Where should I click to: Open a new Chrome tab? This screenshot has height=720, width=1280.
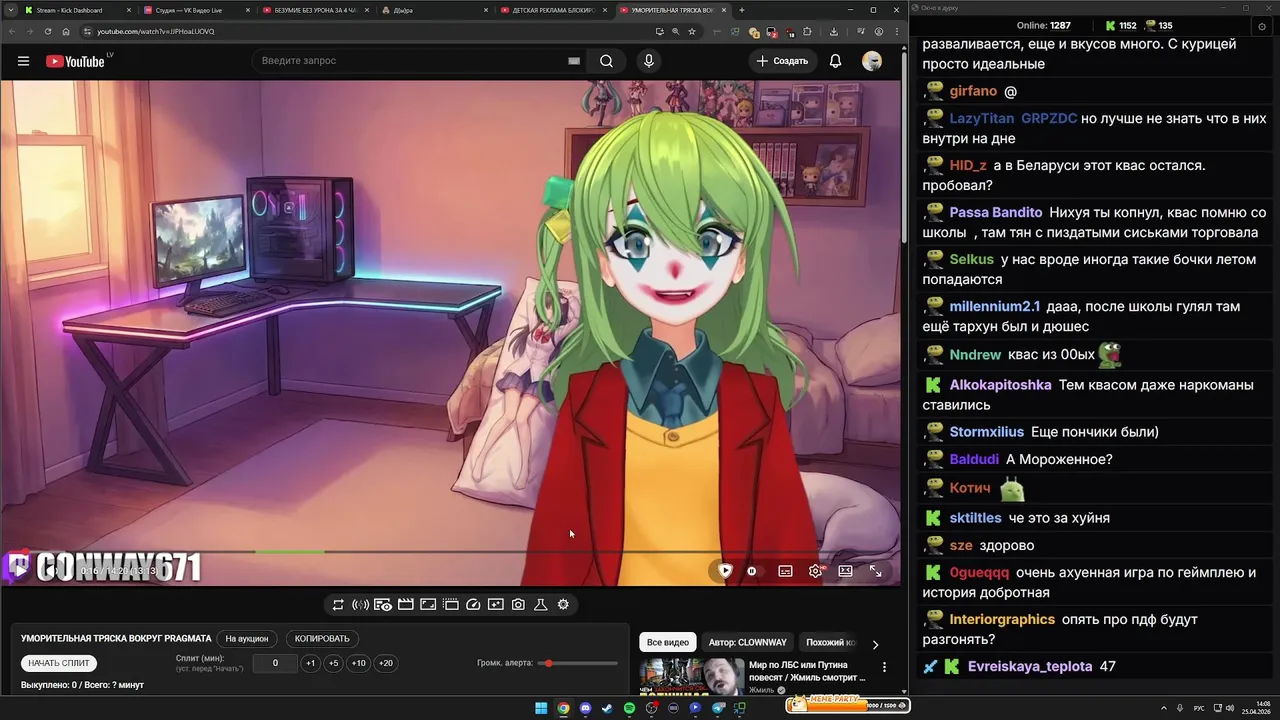point(741,10)
